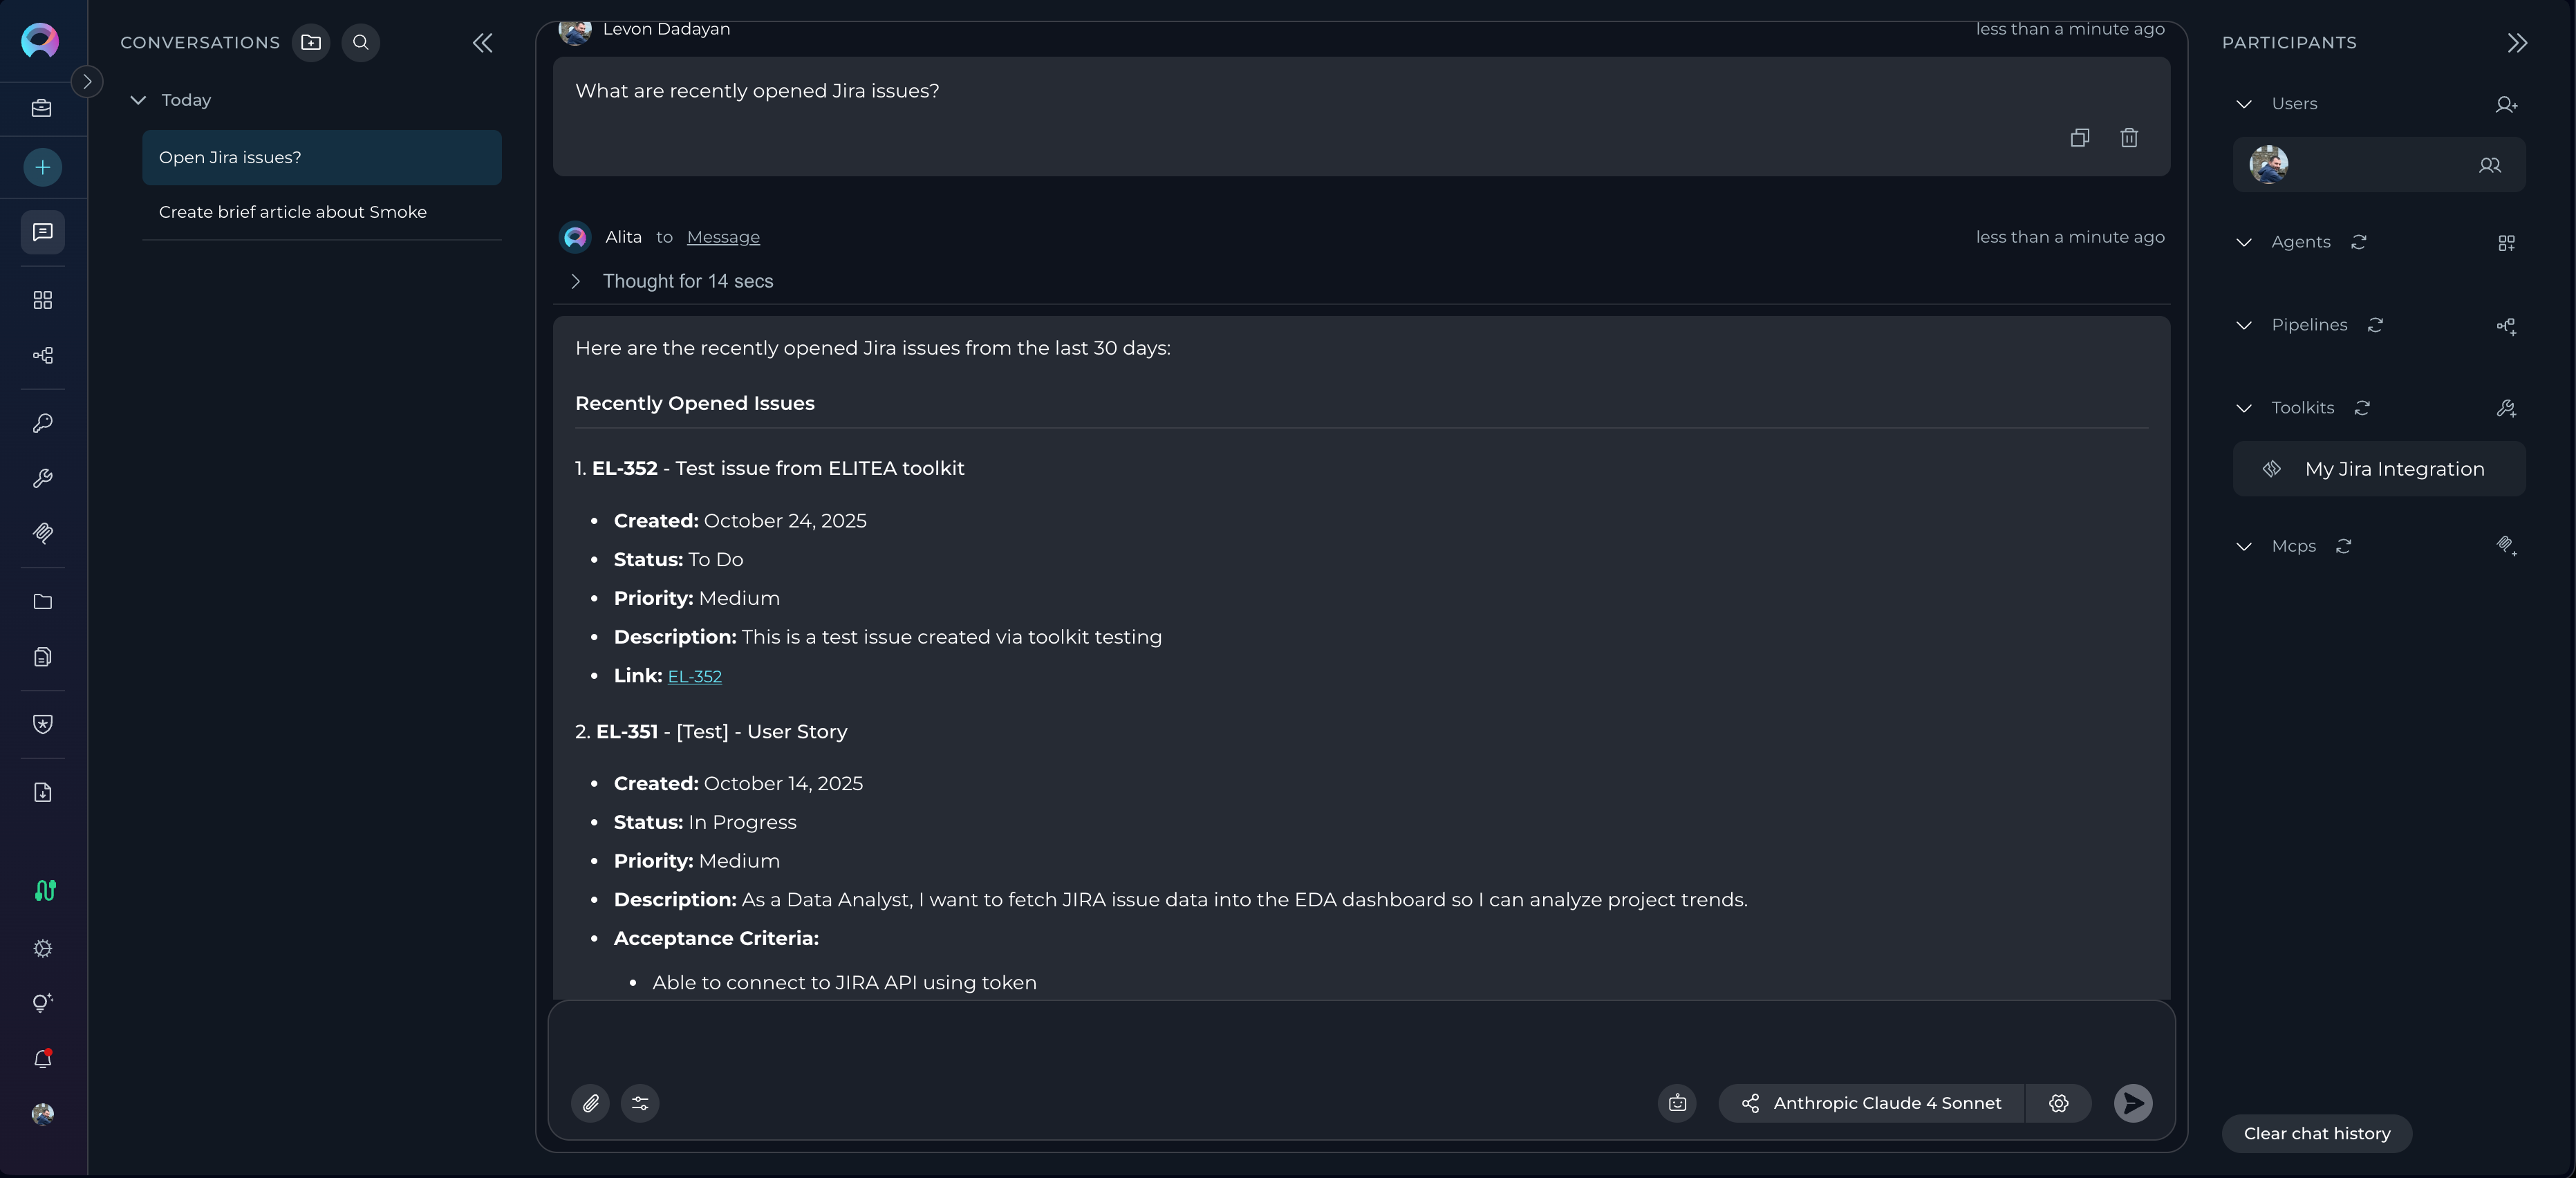Open the Anthropic Claude 4 Sonnet model selector

coord(1871,1103)
